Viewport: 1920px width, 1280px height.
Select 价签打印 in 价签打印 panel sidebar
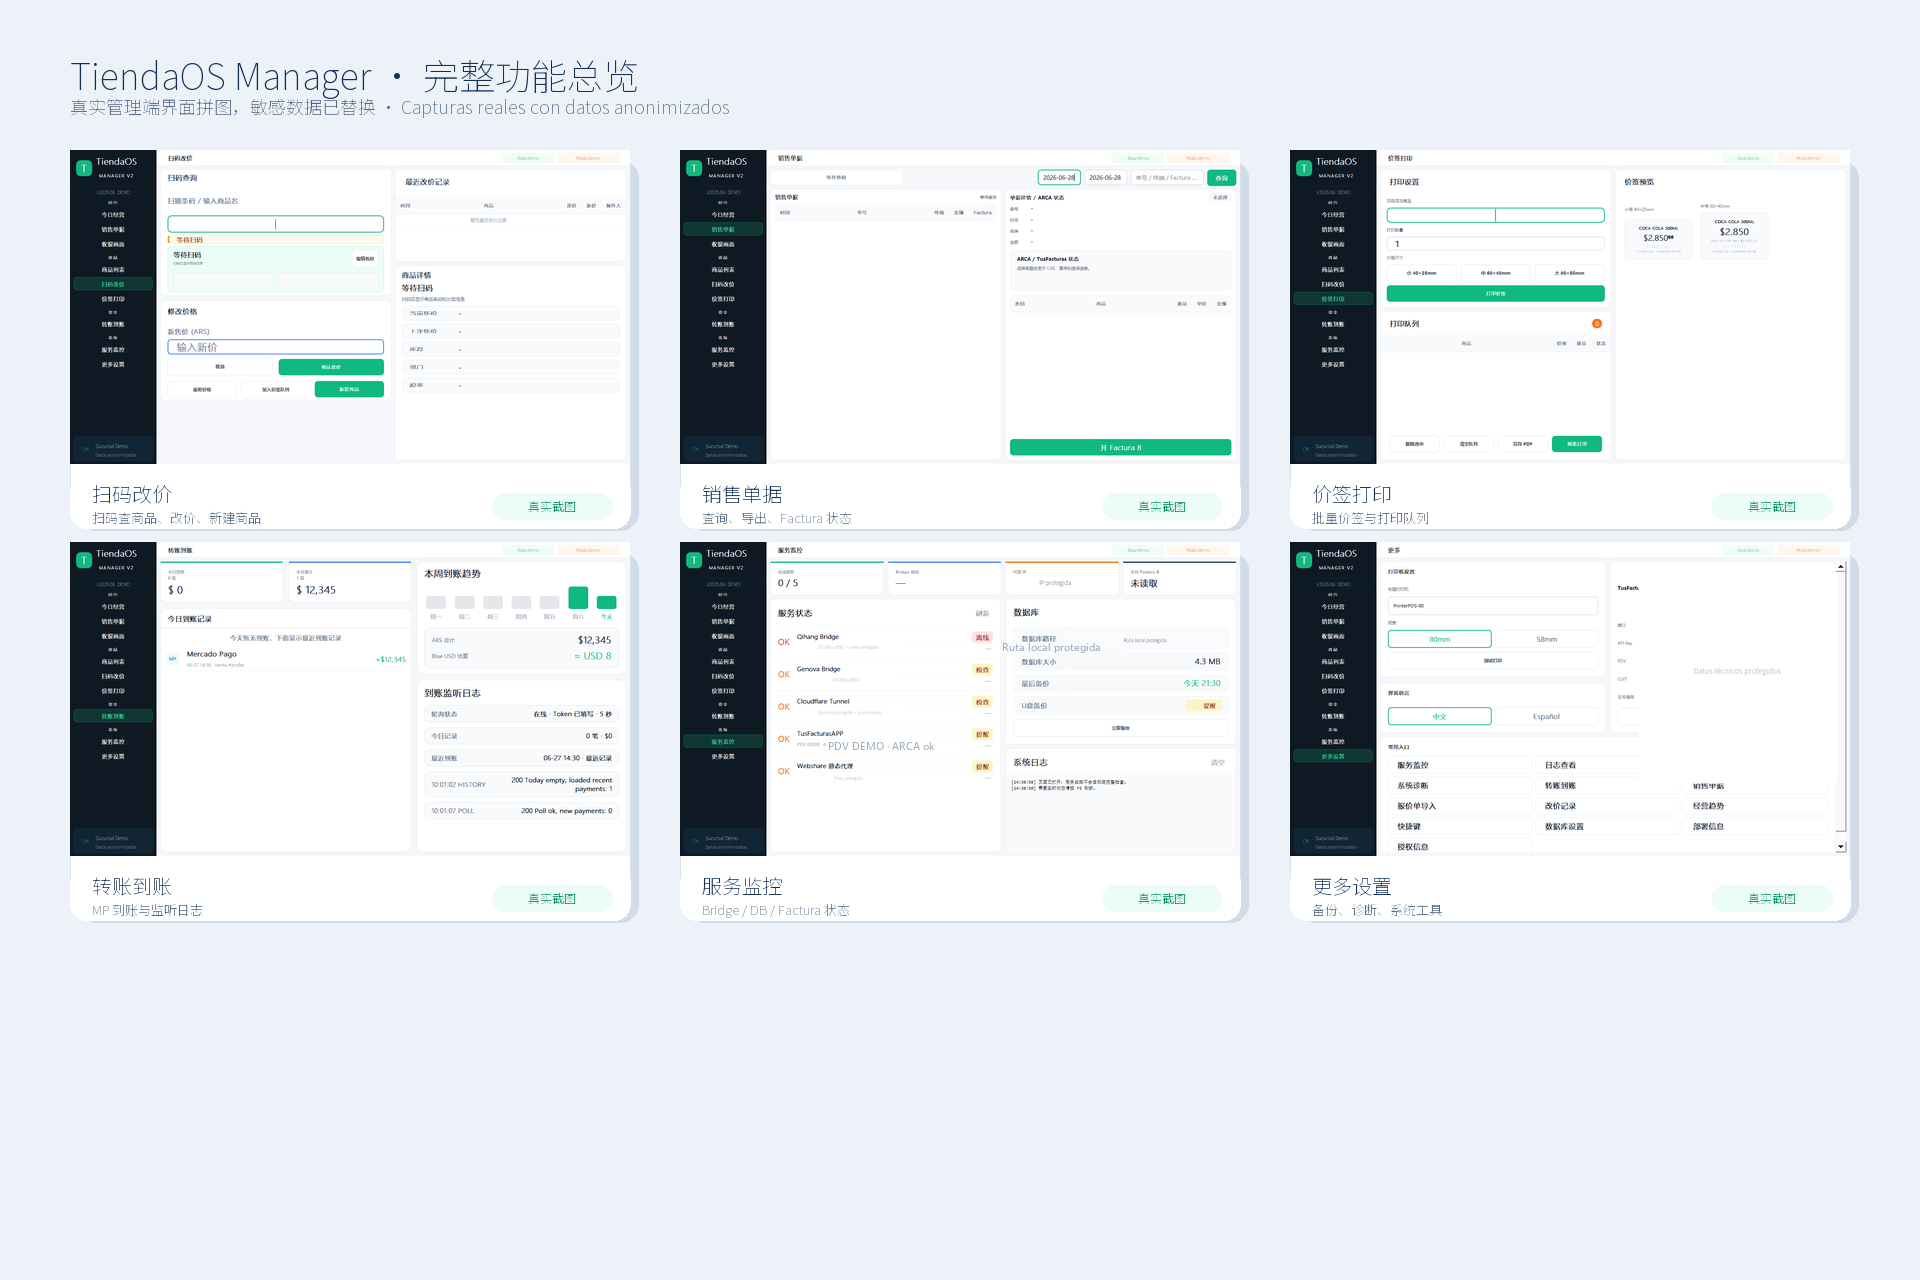click(1333, 299)
